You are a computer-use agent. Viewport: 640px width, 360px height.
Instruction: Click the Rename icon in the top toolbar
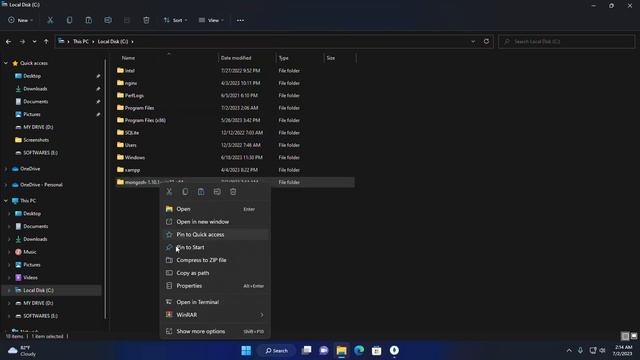click(x=108, y=20)
